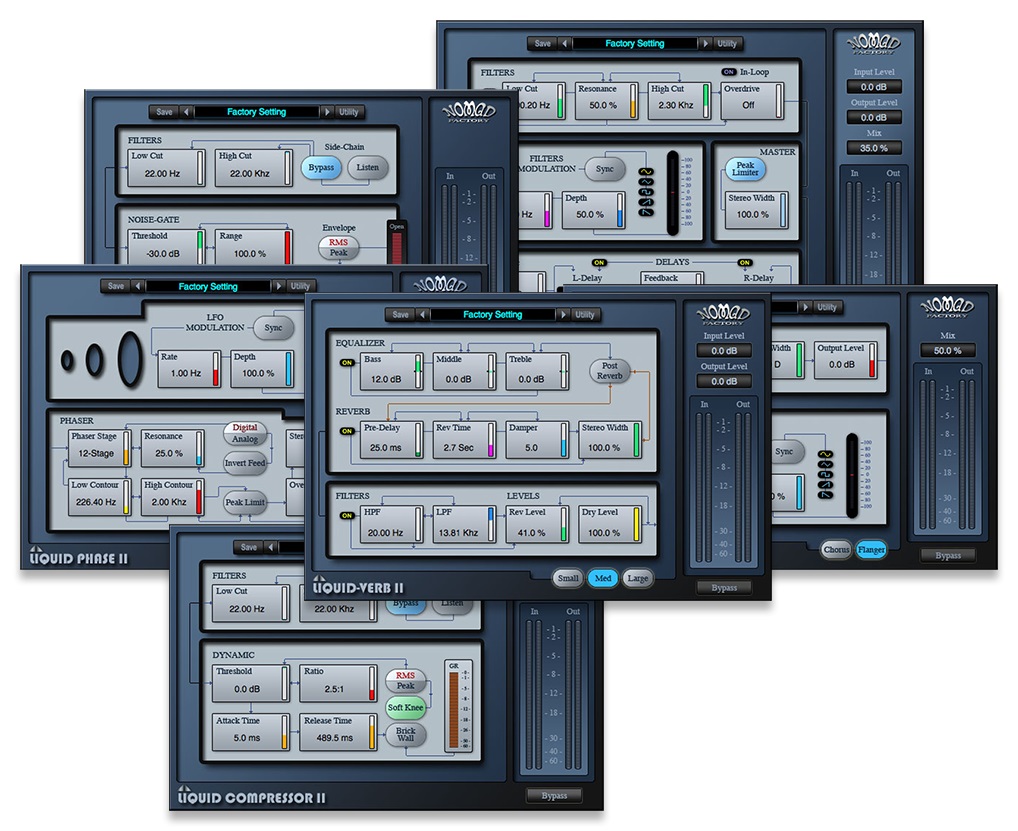
Task: Select LFO waveform selector in chorus/flanger plugin
Action: [825, 475]
